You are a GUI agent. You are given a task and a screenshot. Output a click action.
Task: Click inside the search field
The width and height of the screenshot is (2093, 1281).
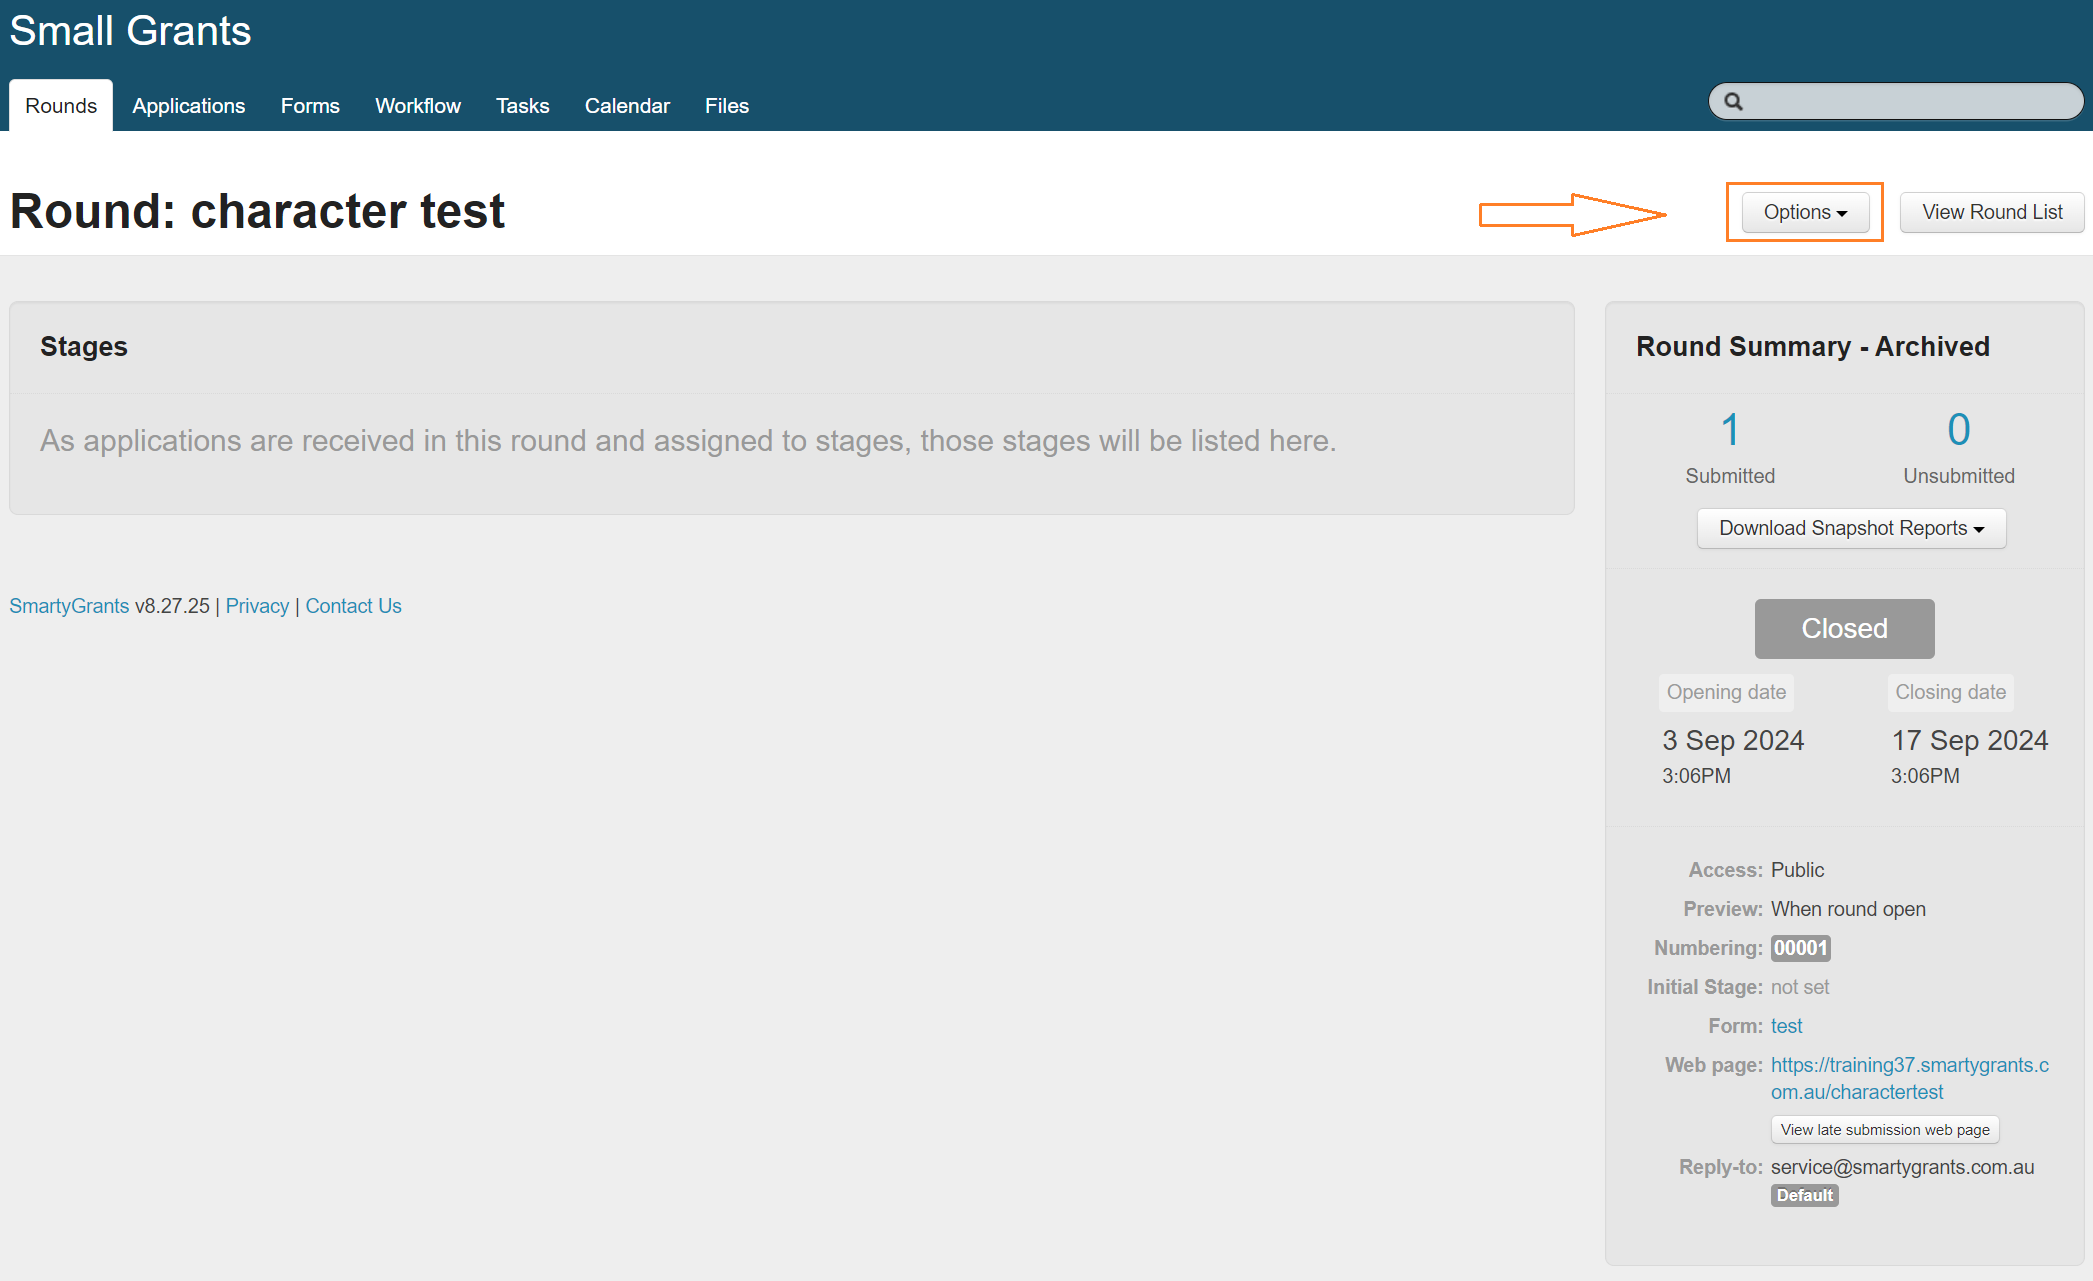1910,102
